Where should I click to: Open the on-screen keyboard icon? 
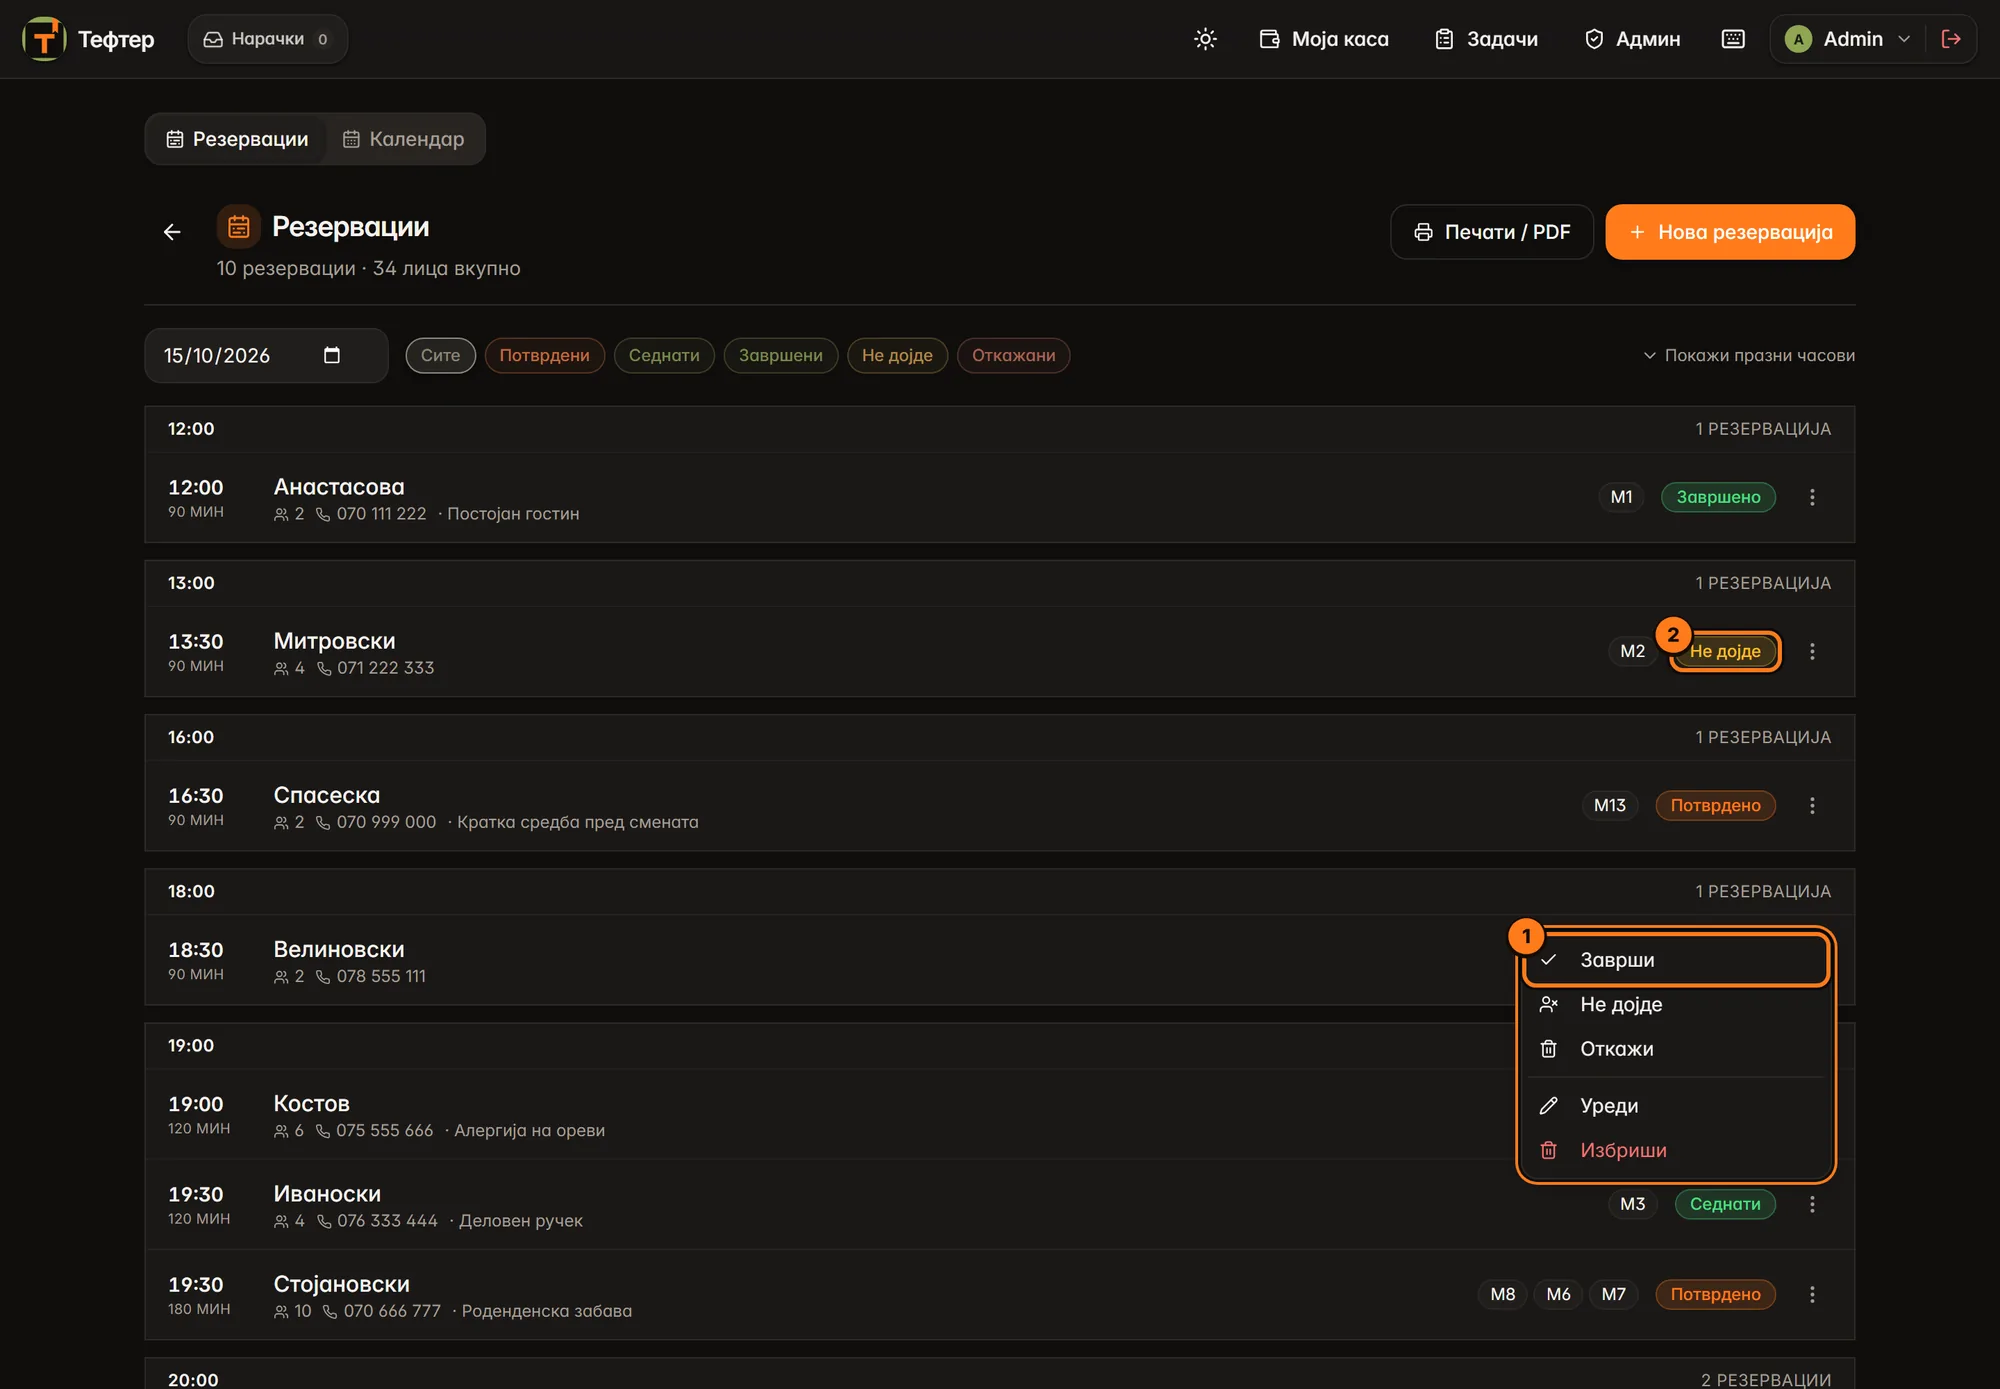click(1733, 39)
